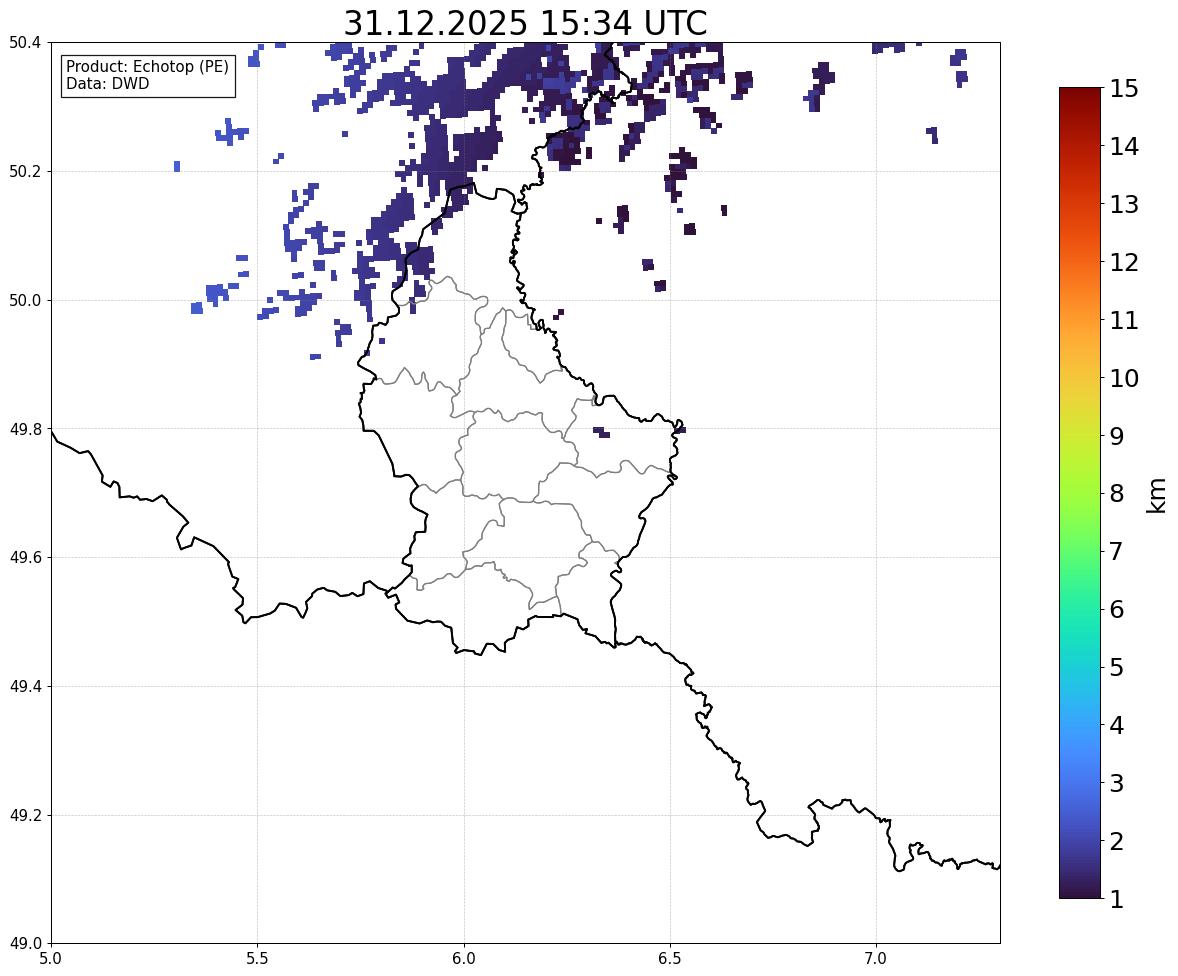Image resolution: width=1178 pixels, height=976 pixels.
Task: Click the longitude axis label '5.0'
Action: pos(51,959)
